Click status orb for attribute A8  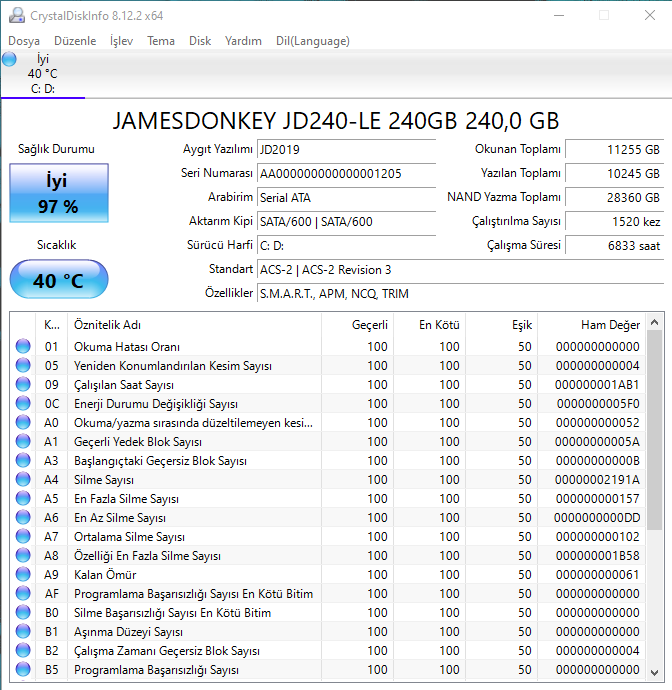23,555
